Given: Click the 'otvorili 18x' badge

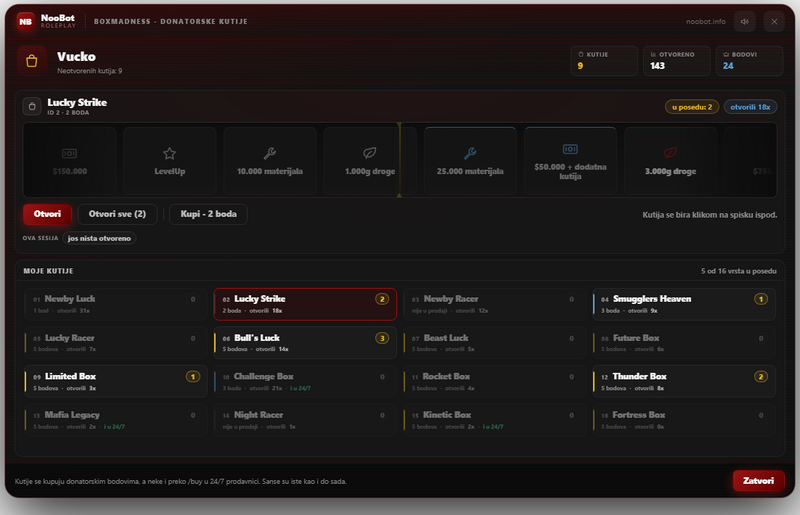Looking at the screenshot, I should [x=750, y=107].
